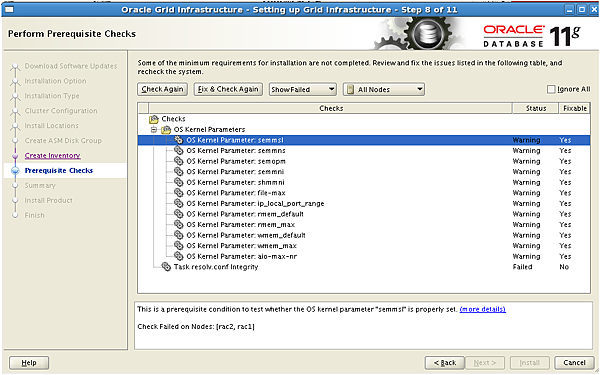Click the gear icon beside aio-max-nr
600x375 pixels.
click(x=178, y=256)
